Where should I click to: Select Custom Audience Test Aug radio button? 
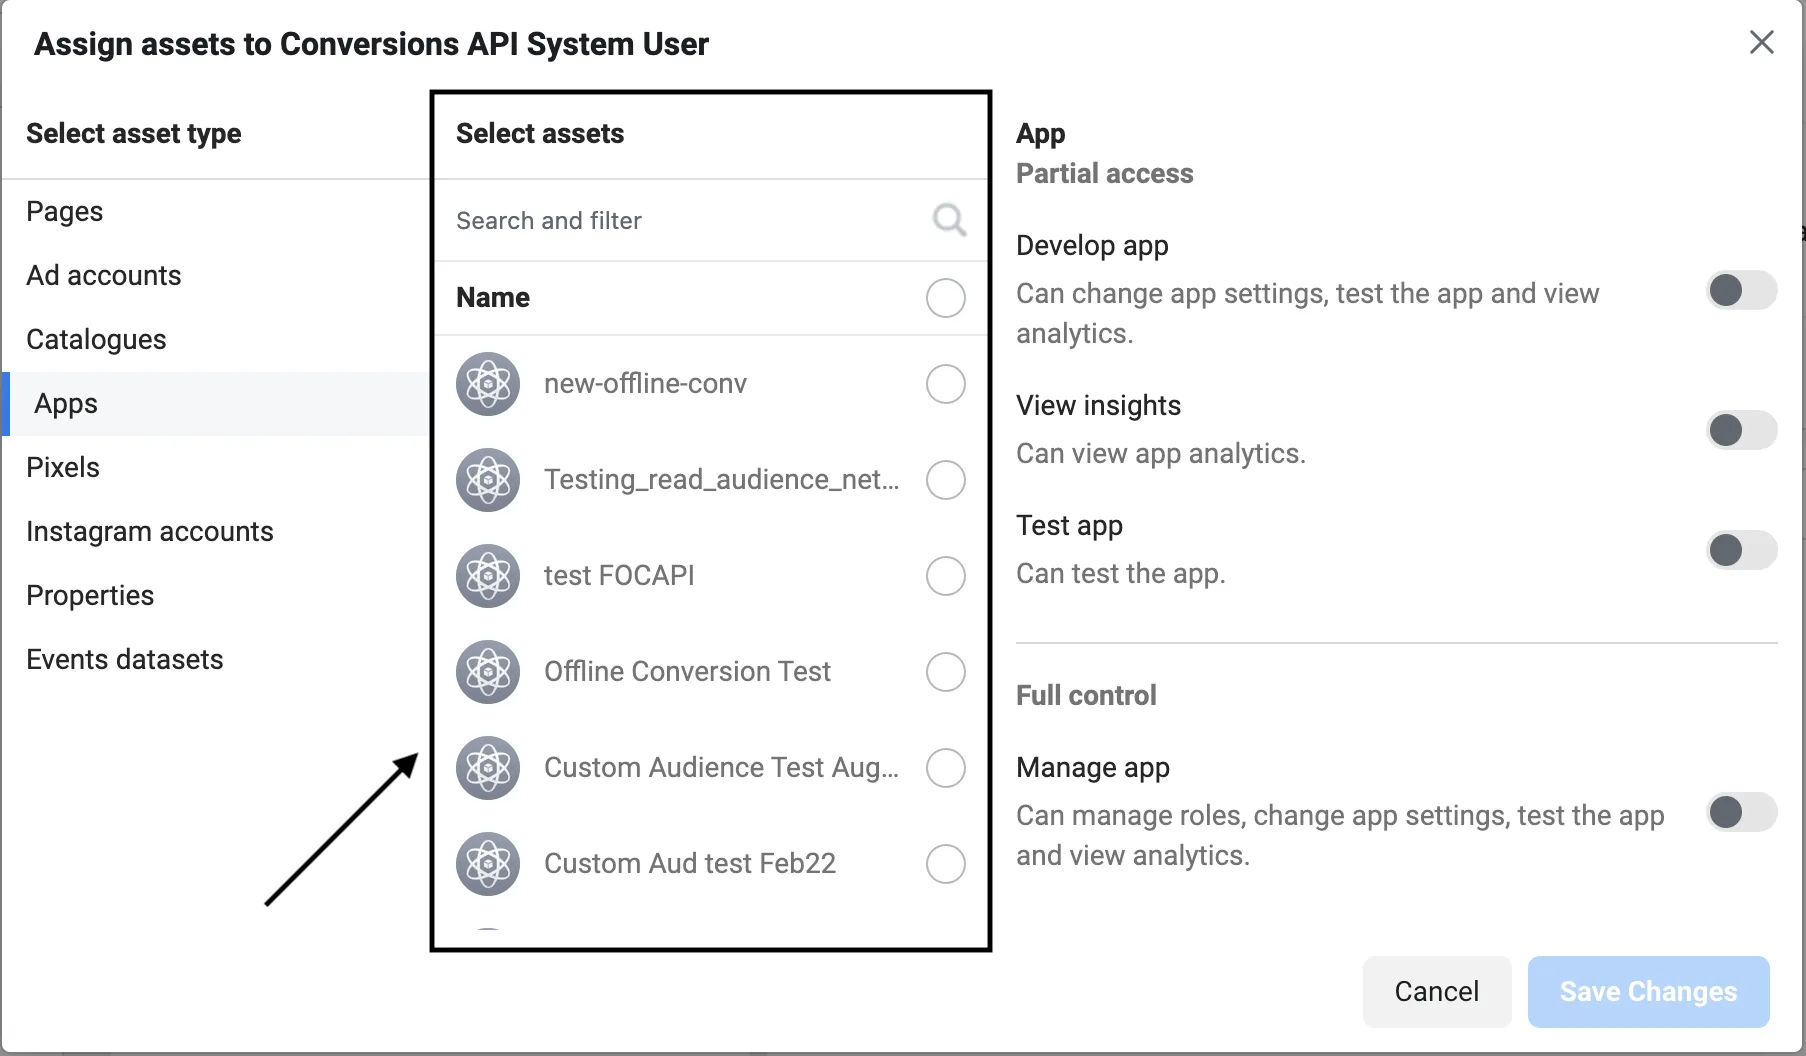point(945,768)
